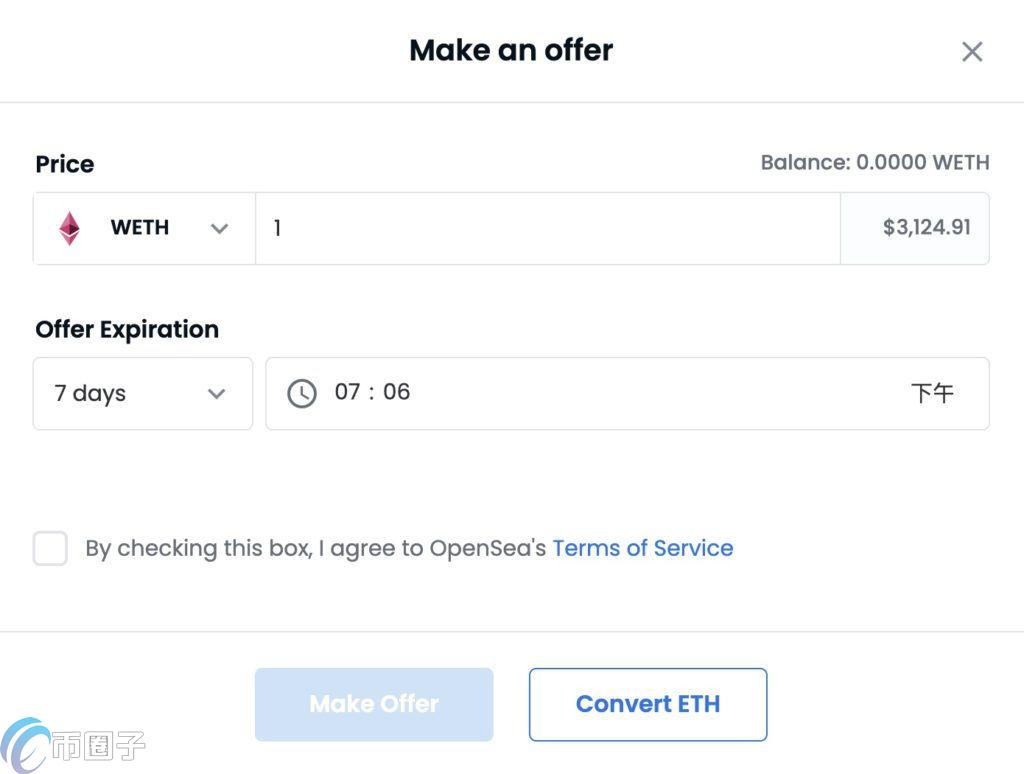Image resolution: width=1024 pixels, height=774 pixels.
Task: Click the Convert ETH button
Action: tap(647, 704)
